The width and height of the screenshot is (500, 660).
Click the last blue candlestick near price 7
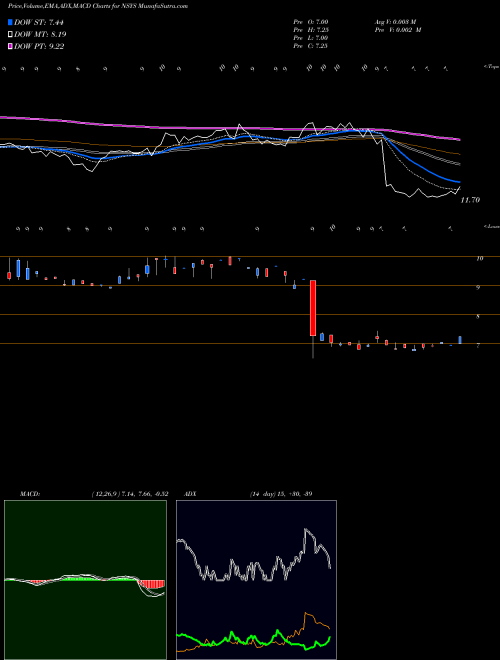click(x=460, y=340)
